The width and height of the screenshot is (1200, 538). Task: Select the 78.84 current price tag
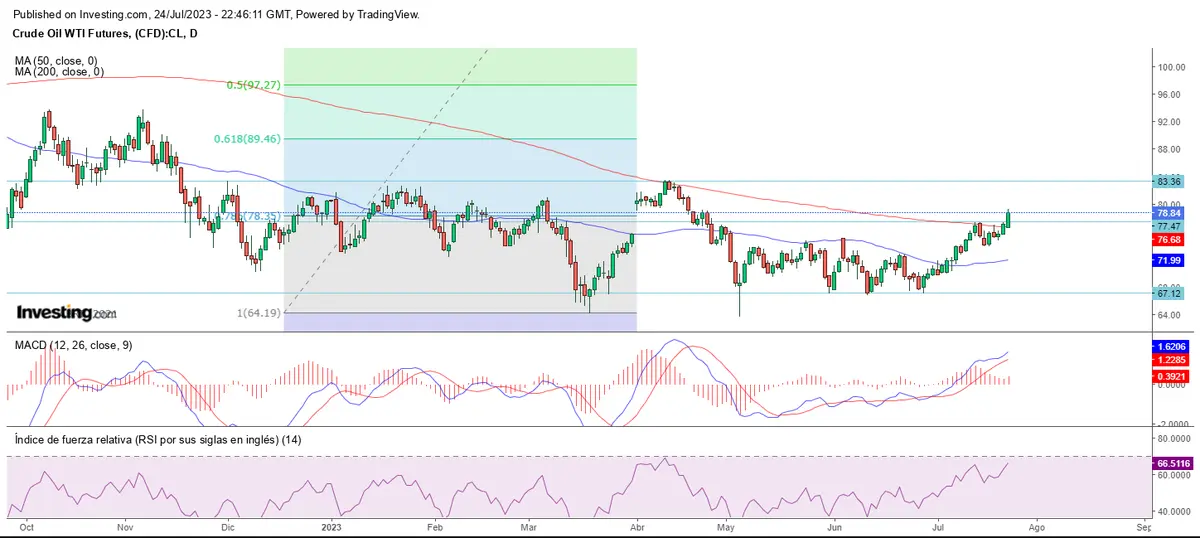click(1169, 213)
